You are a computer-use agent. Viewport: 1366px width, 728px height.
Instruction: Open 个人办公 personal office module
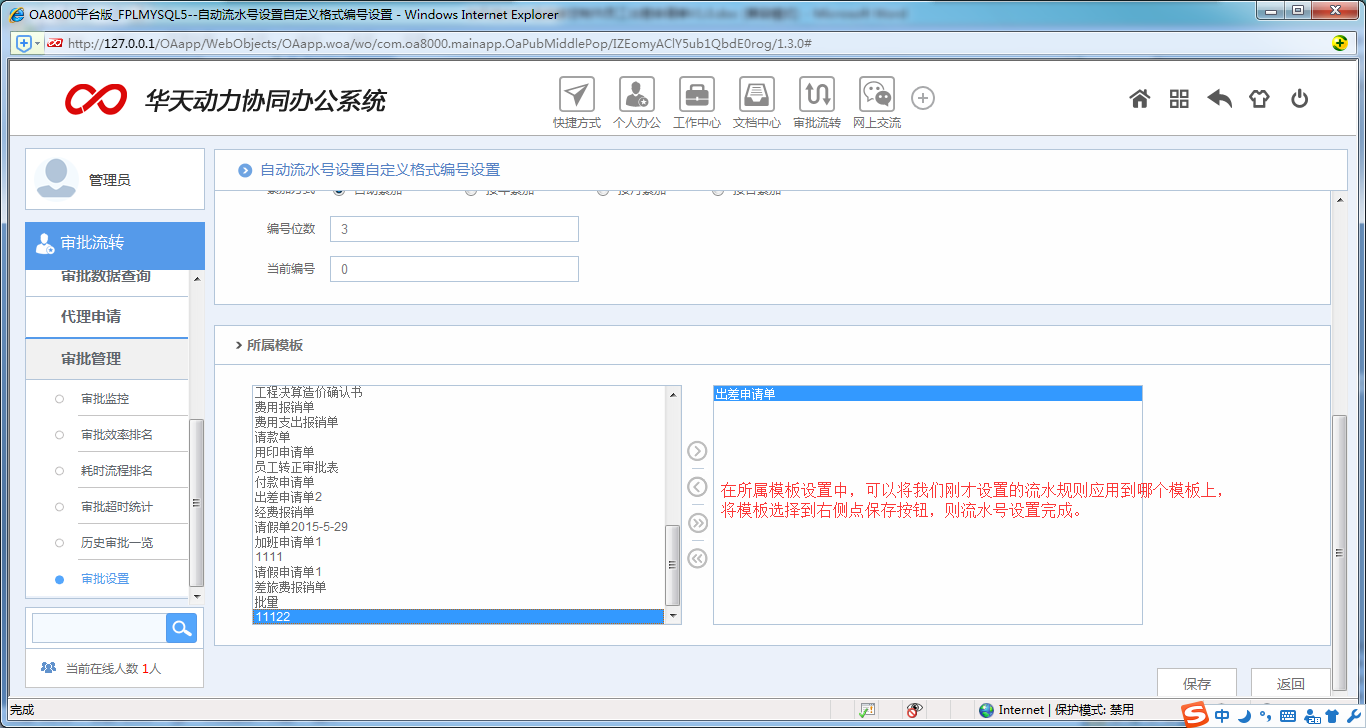[x=636, y=98]
